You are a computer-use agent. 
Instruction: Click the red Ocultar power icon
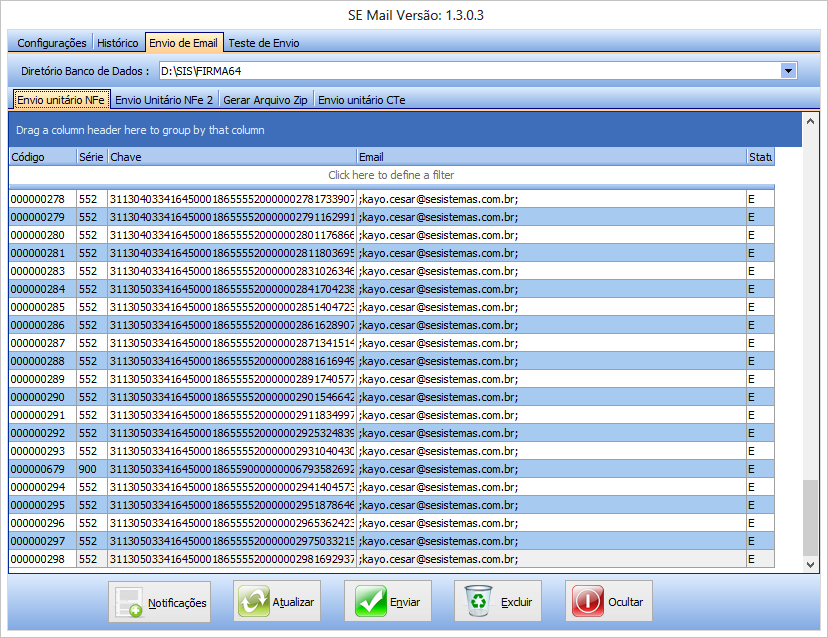[589, 602]
